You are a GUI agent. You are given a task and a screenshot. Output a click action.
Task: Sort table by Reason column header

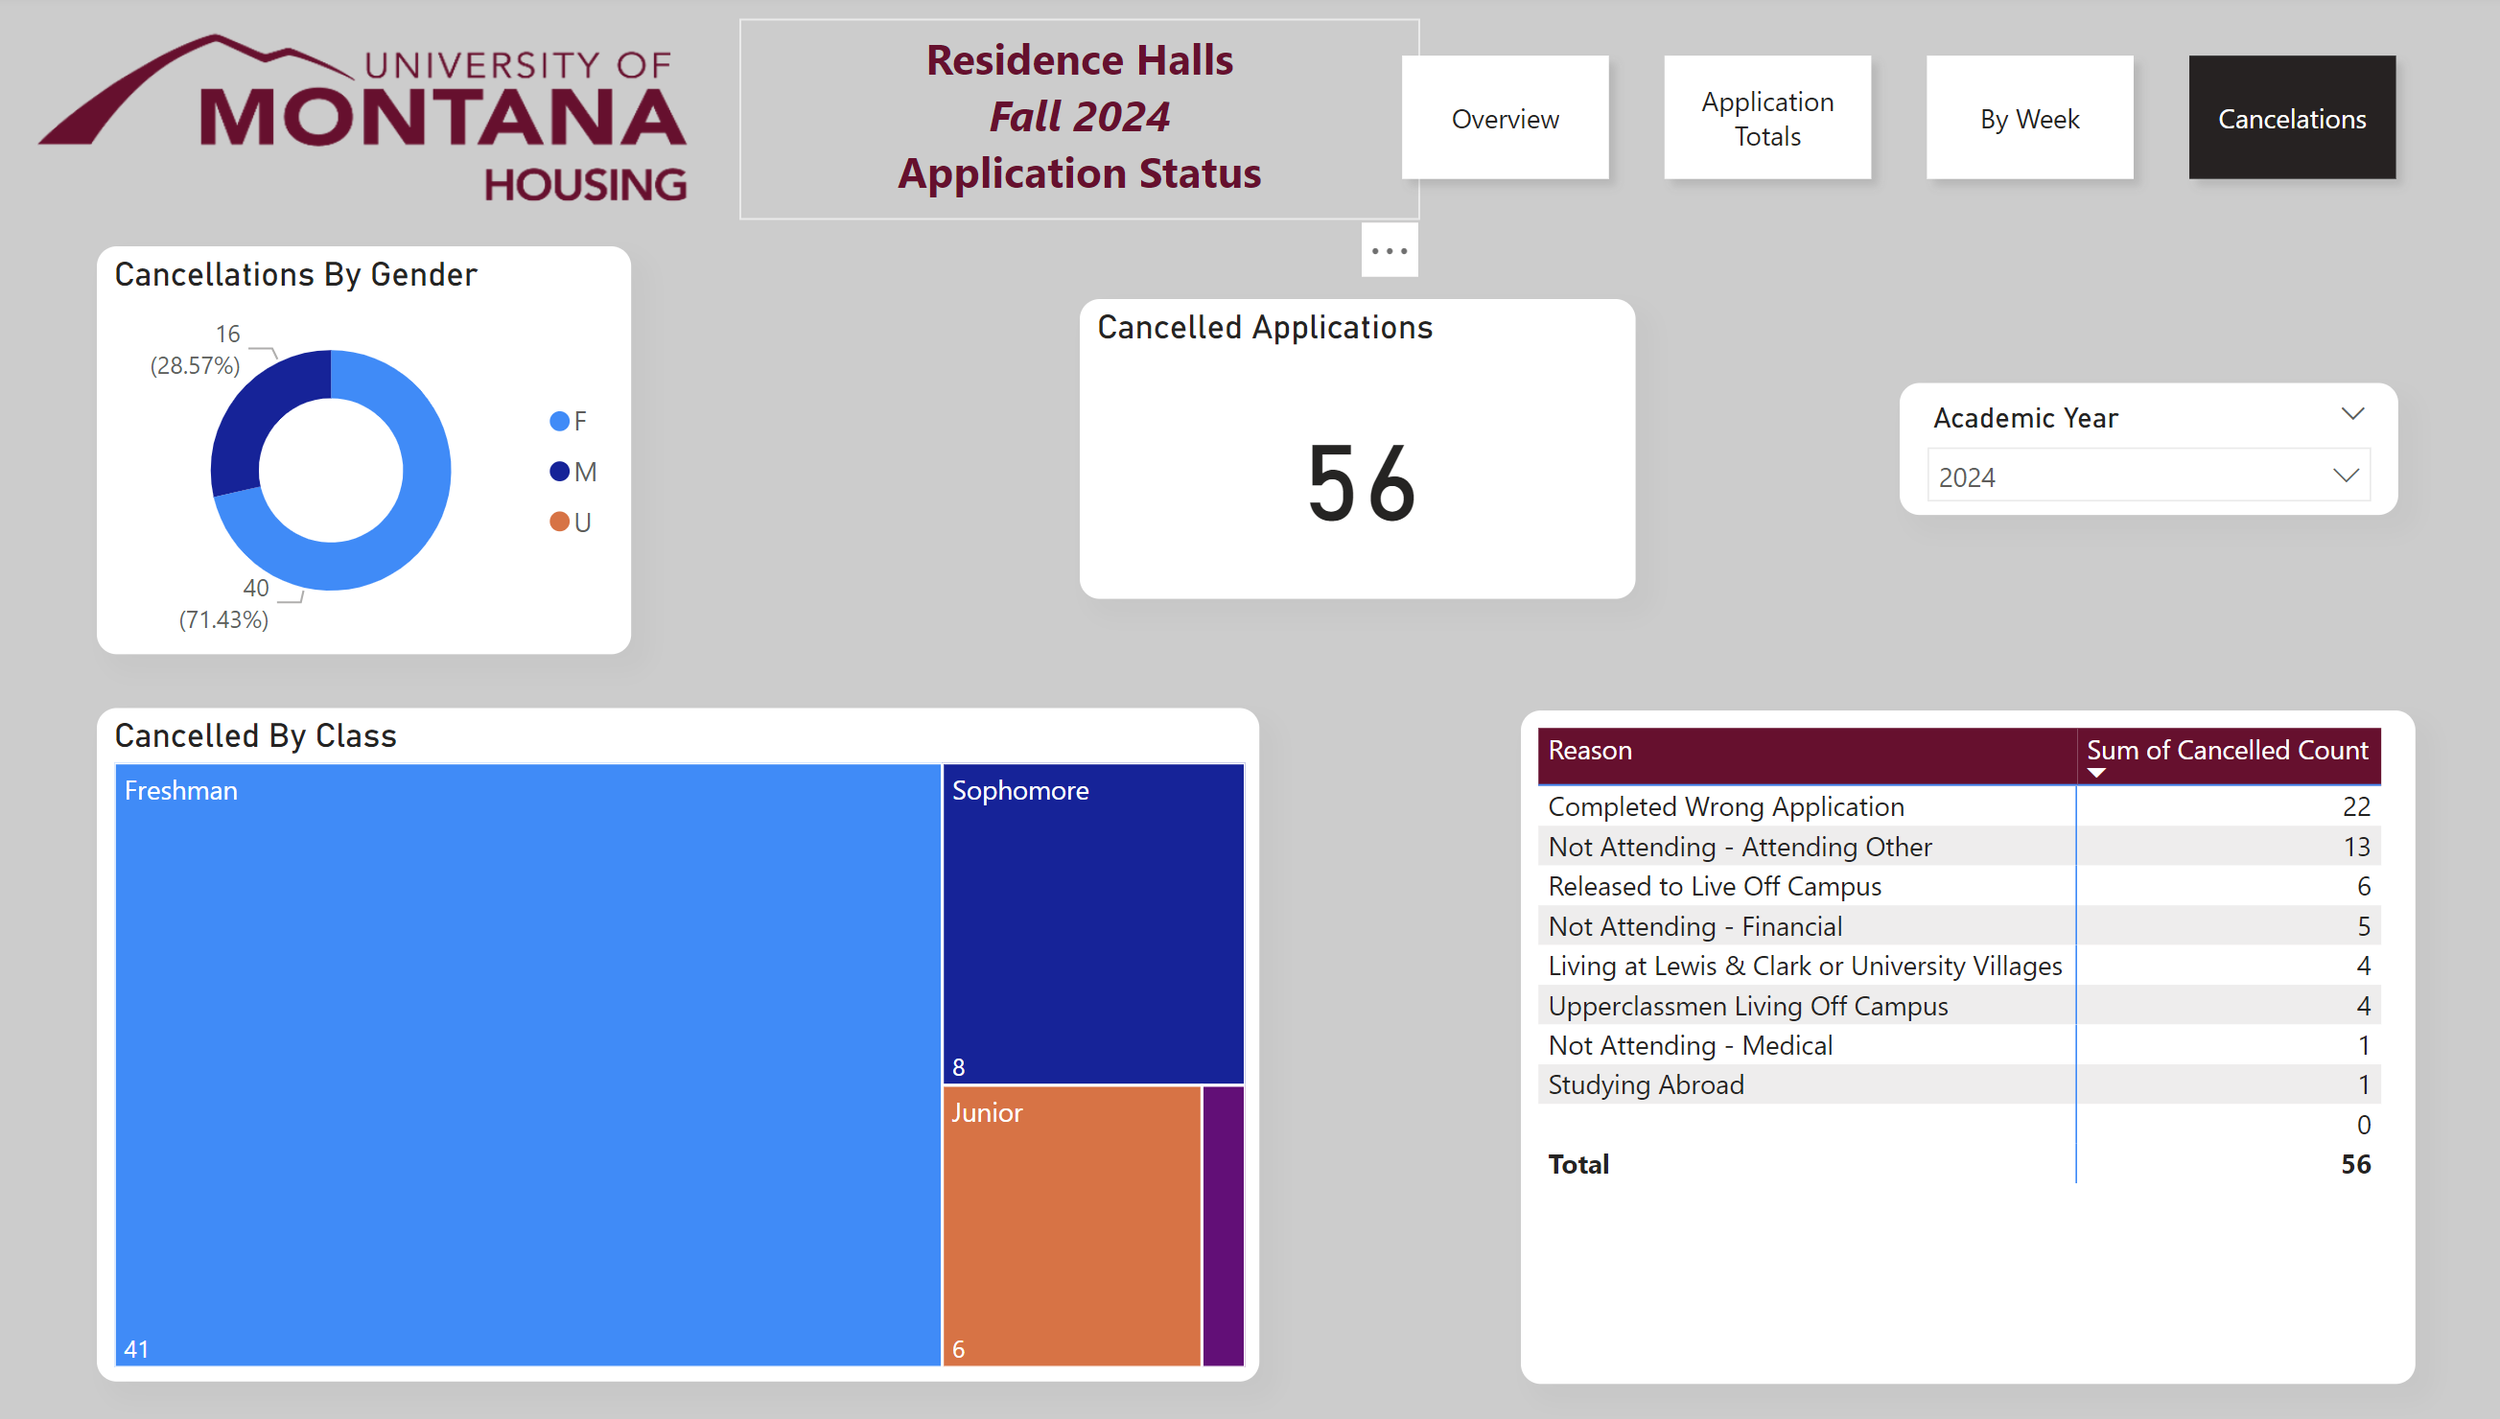pos(1590,750)
